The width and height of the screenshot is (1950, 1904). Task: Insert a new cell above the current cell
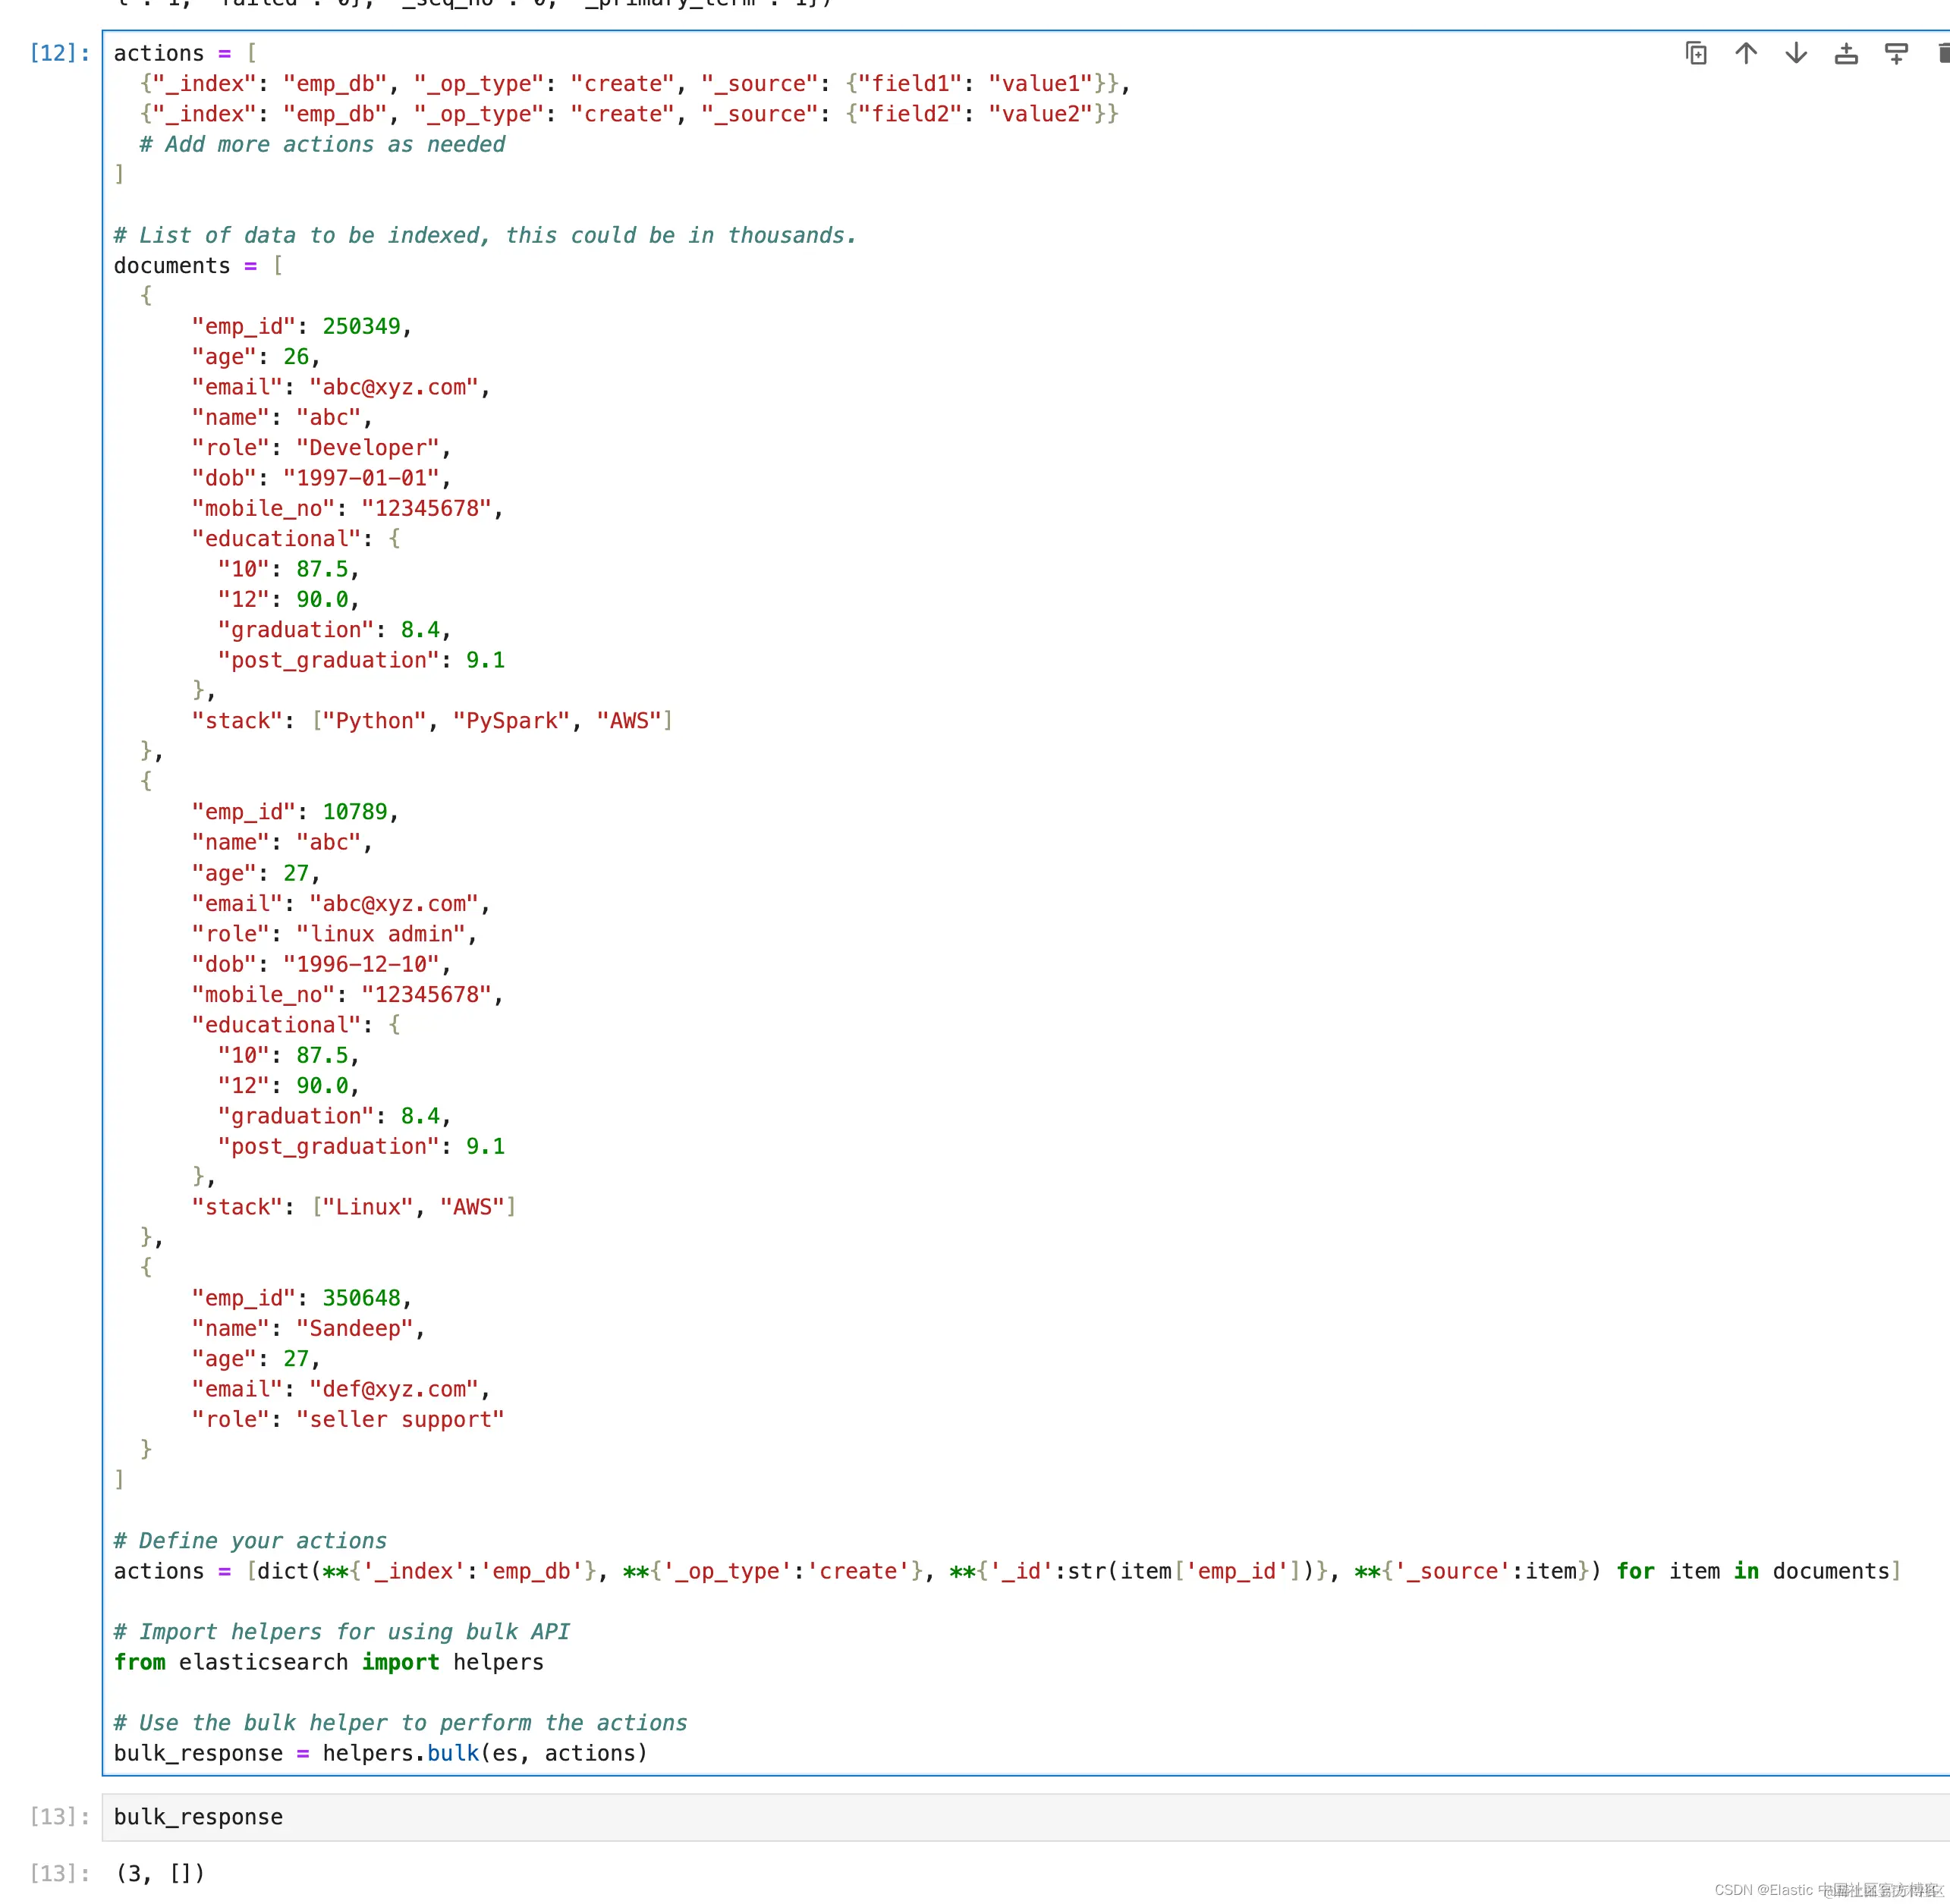pos(1846,54)
